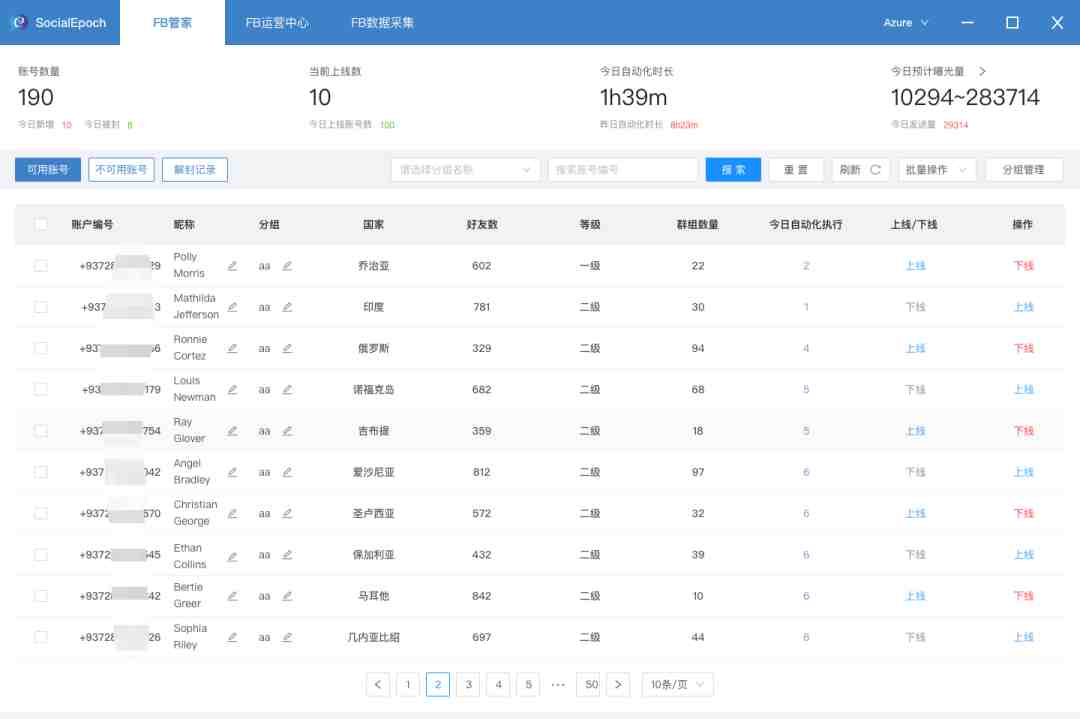The image size is (1080, 719).
Task: Edit group pencil icon in Polly Morris row
Action: click(x=287, y=266)
